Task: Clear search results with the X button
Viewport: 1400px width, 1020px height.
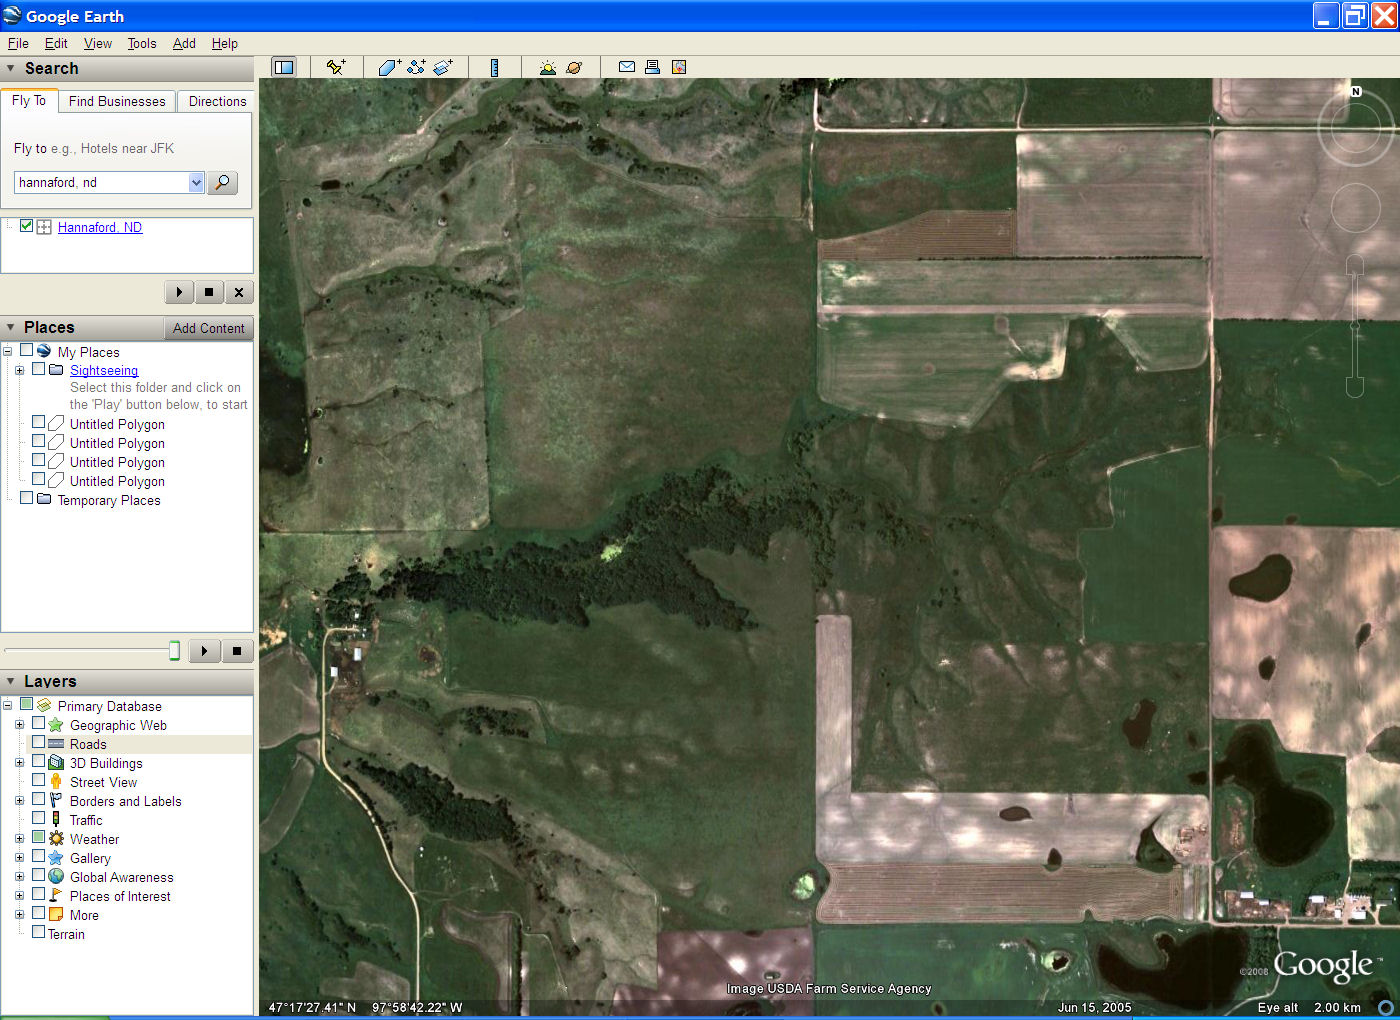Action: [x=239, y=292]
